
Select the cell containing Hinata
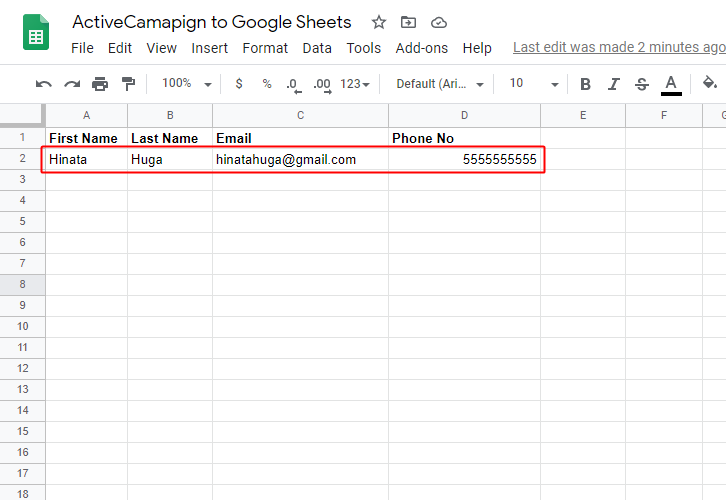87,159
